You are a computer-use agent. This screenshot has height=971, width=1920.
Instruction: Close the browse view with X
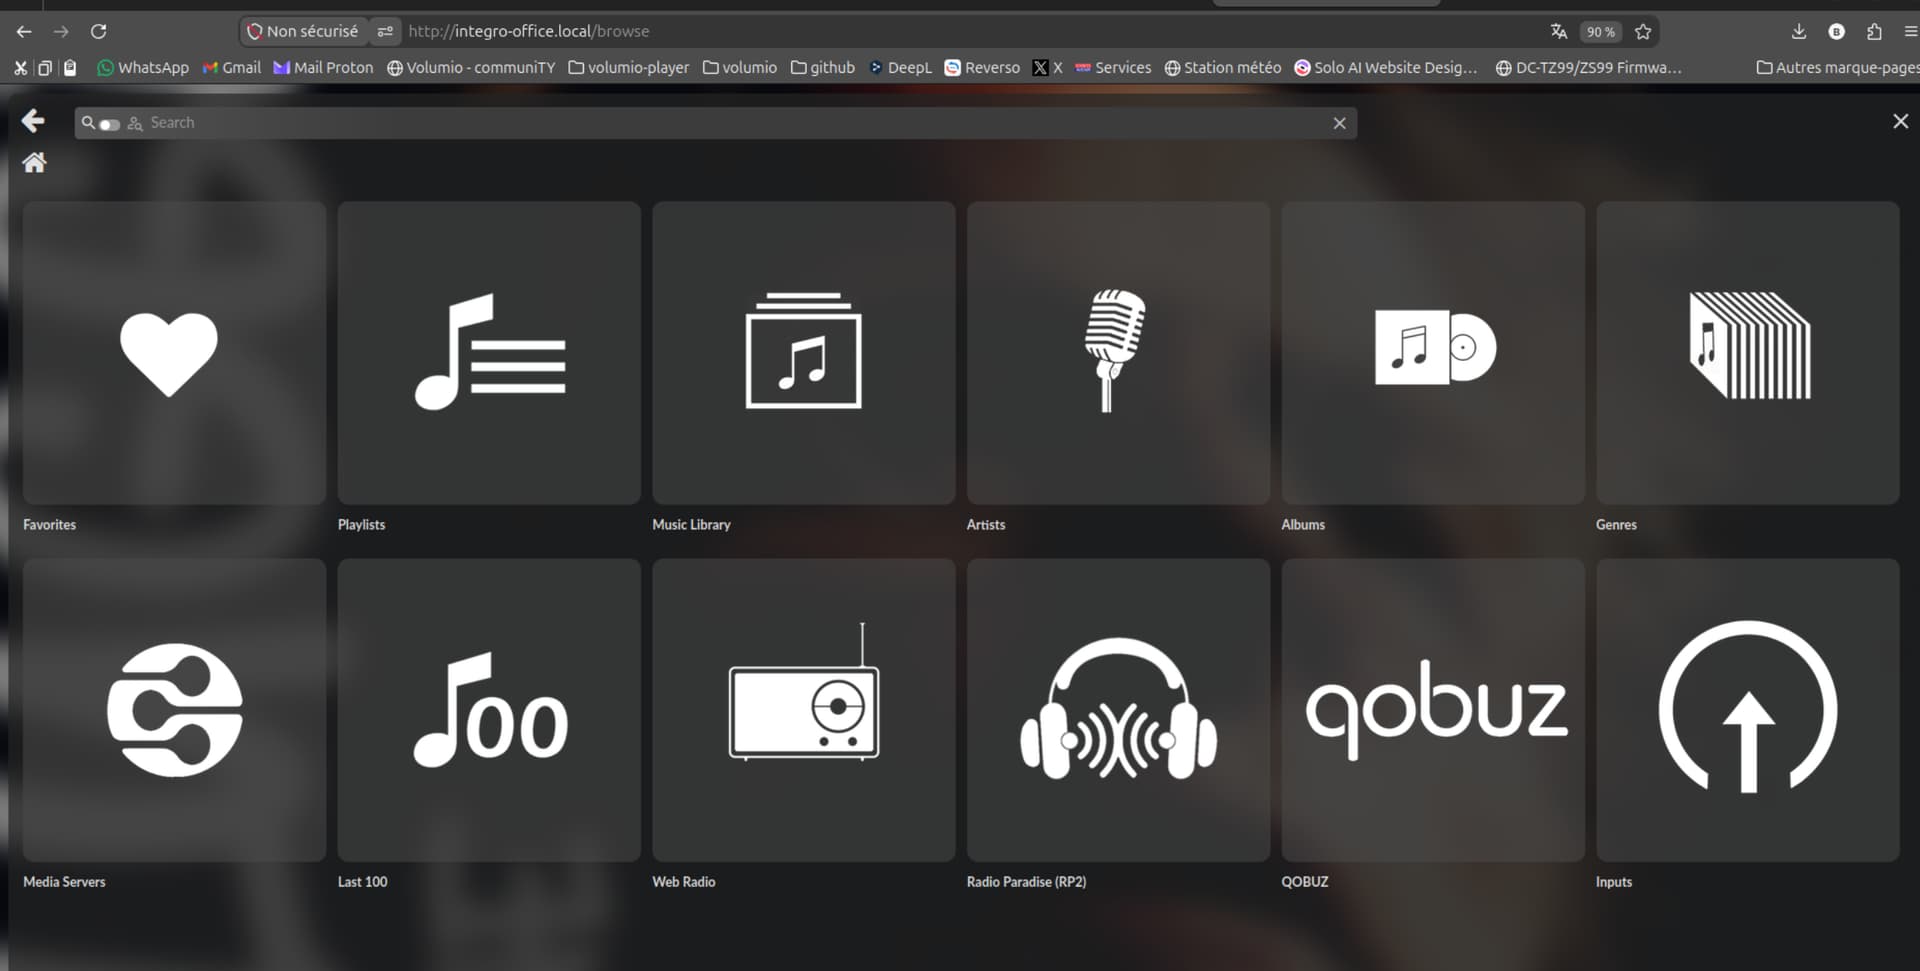click(x=1900, y=121)
